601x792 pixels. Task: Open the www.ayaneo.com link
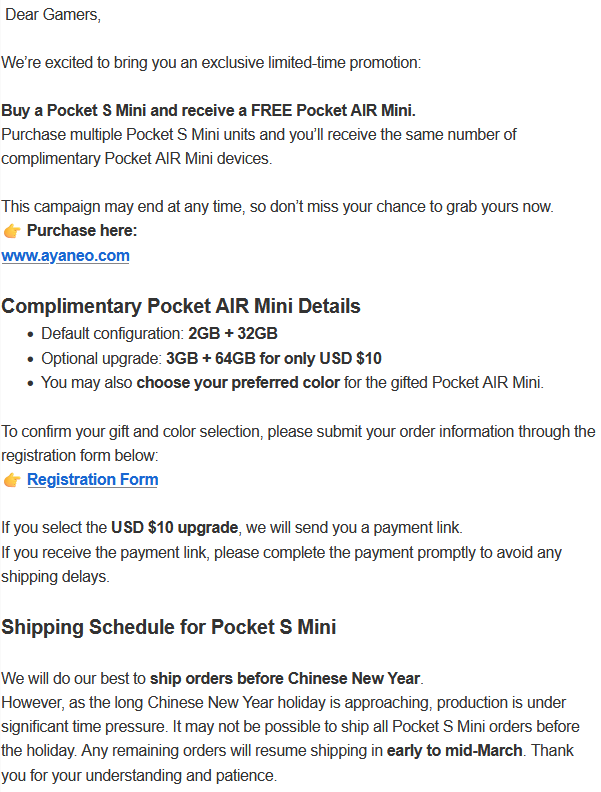(x=65, y=255)
